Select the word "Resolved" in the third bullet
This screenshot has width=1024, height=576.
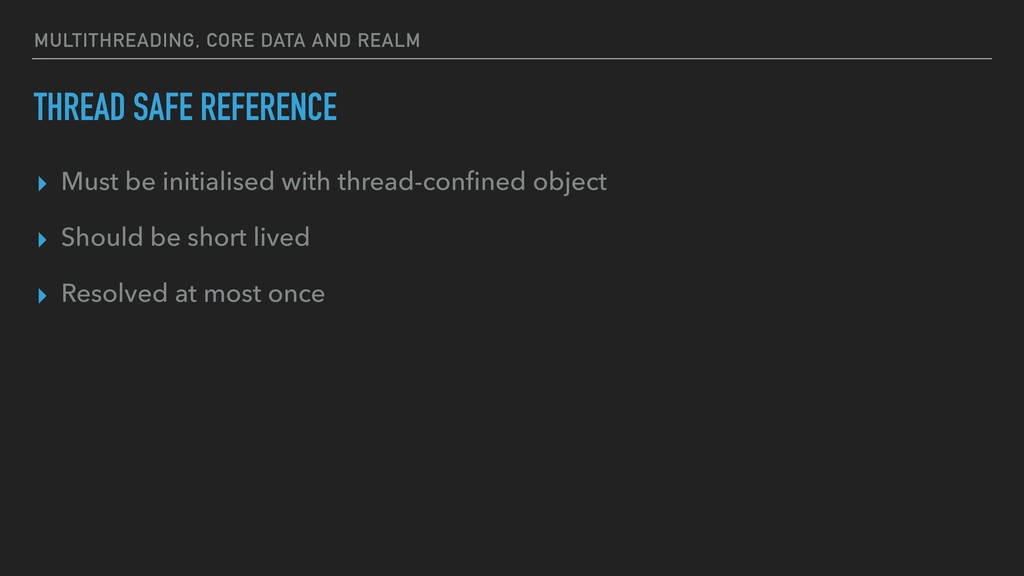114,293
